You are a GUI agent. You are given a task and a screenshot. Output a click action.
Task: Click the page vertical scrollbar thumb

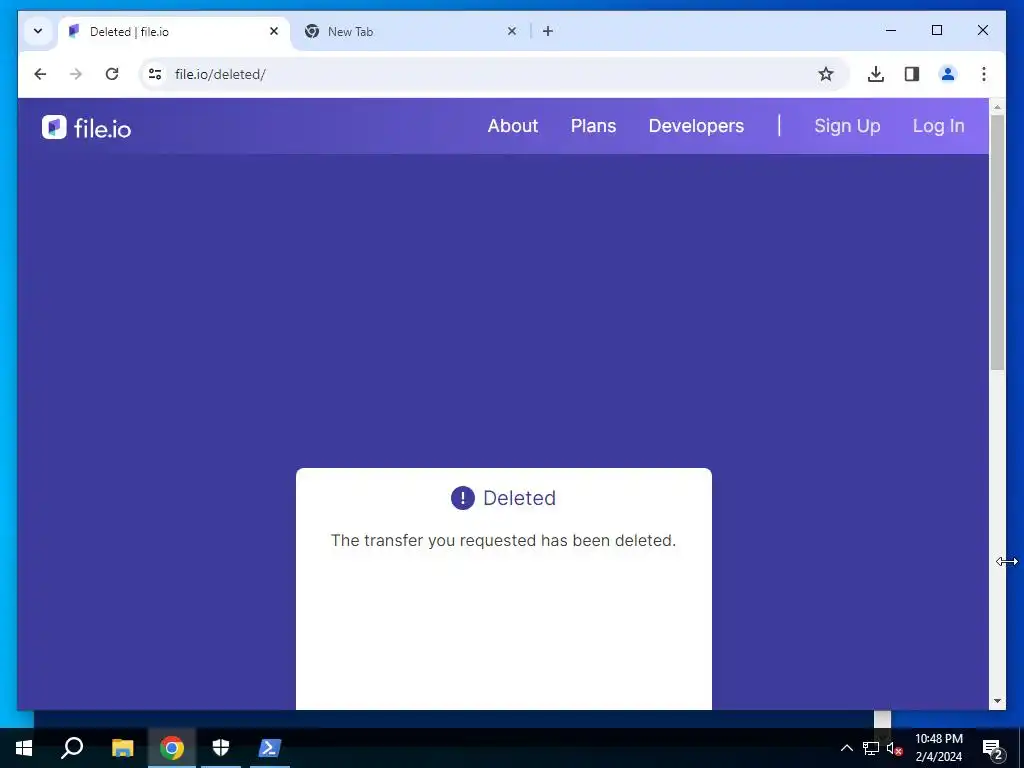pos(997,242)
